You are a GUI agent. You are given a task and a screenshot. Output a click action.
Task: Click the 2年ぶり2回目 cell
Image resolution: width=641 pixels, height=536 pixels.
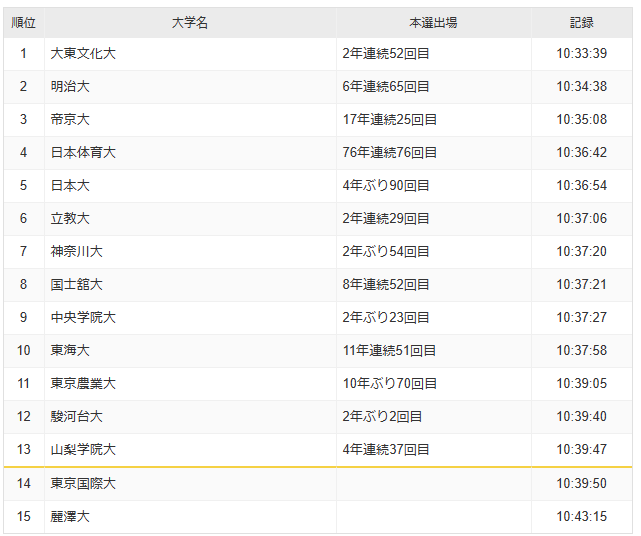coord(434,417)
